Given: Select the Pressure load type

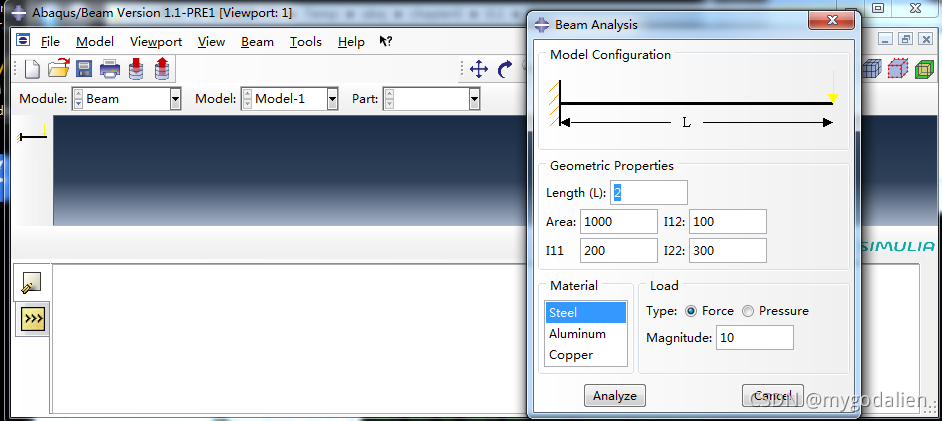Looking at the screenshot, I should [x=748, y=311].
